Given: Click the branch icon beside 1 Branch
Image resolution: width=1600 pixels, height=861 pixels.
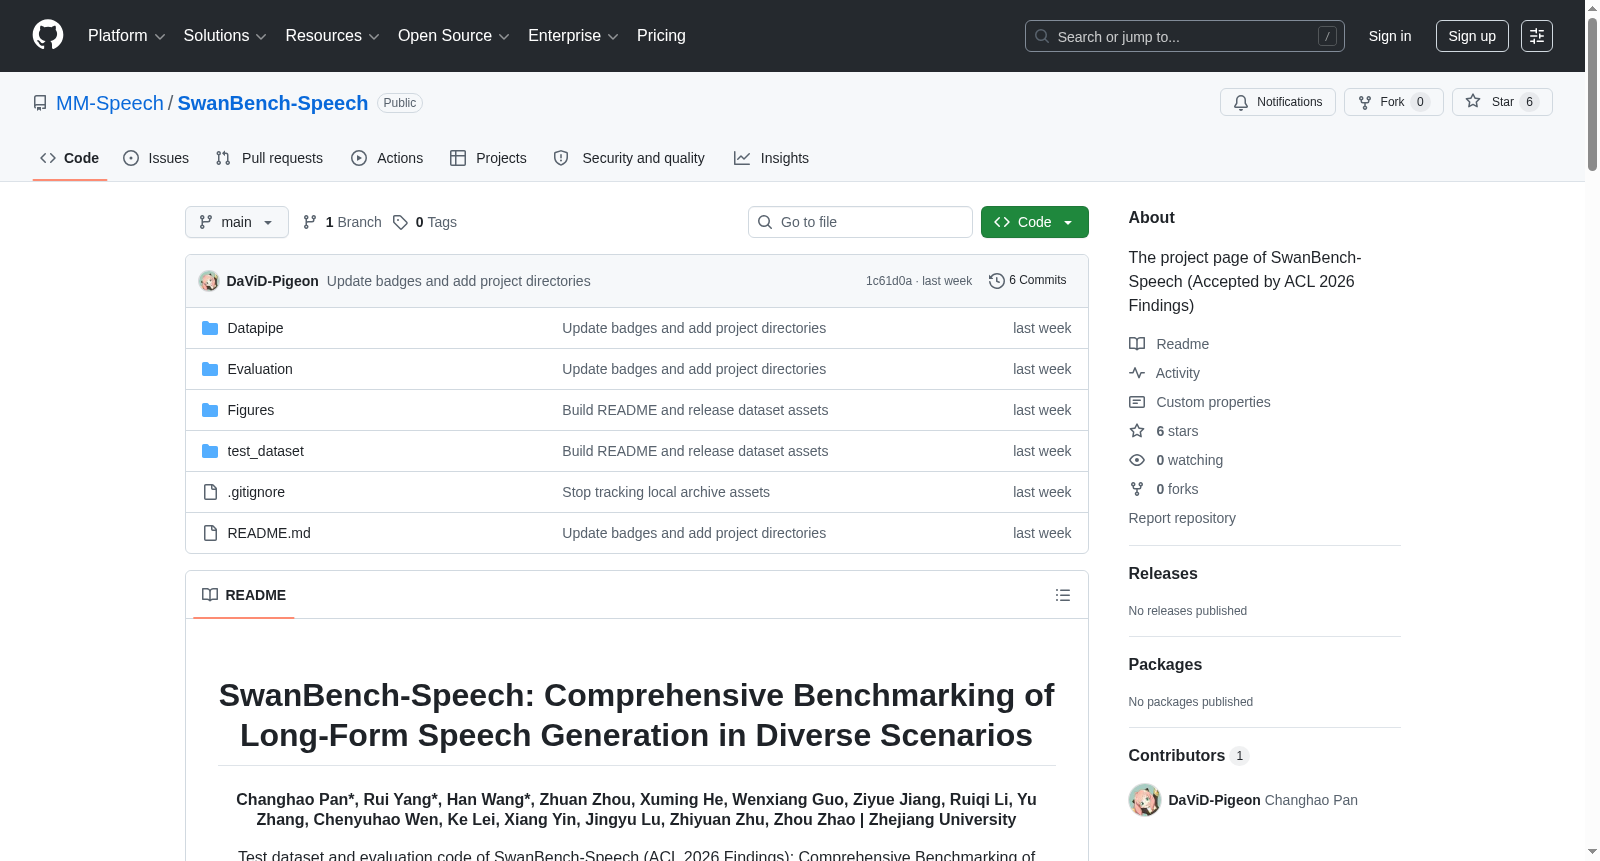Looking at the screenshot, I should click(x=310, y=222).
